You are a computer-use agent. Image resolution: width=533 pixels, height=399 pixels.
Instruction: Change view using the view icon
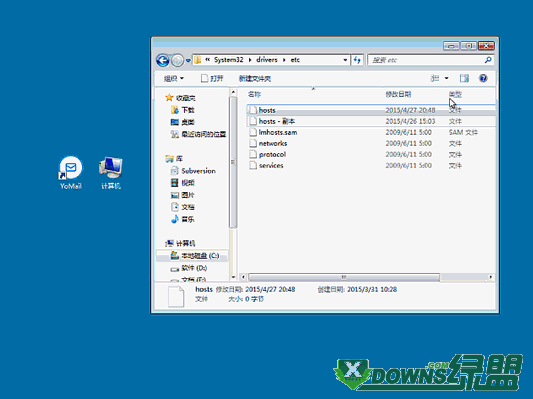click(435, 79)
